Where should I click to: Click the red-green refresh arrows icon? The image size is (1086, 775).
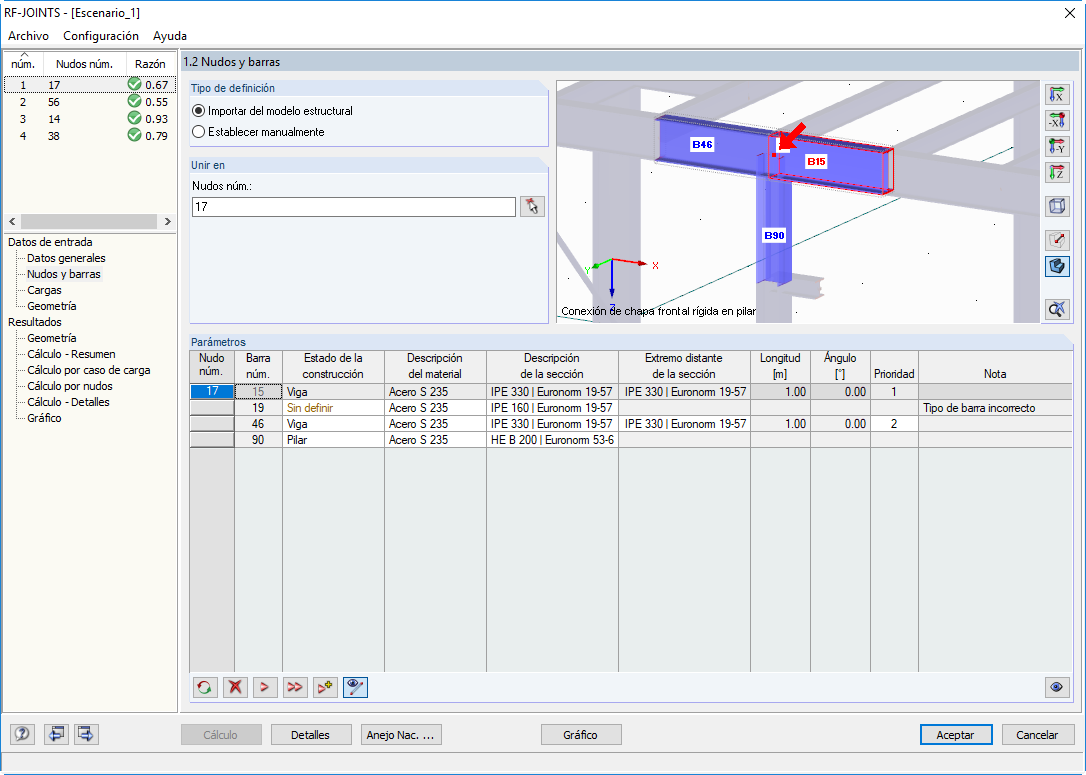pos(205,687)
